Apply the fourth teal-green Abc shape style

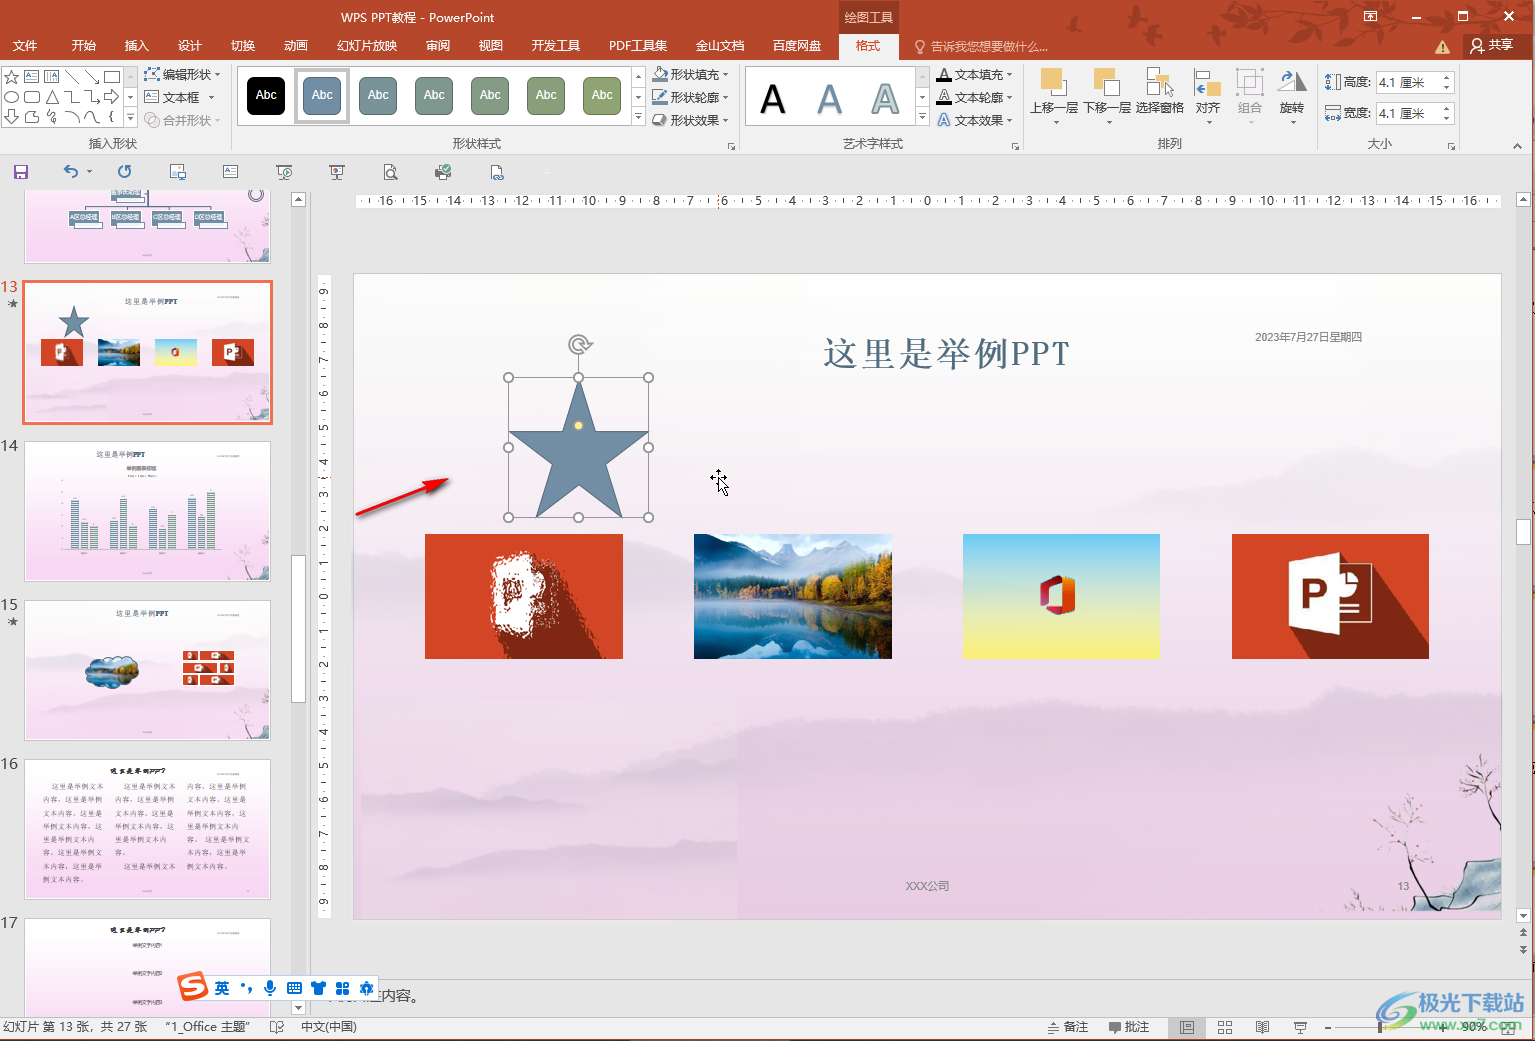[x=434, y=96]
